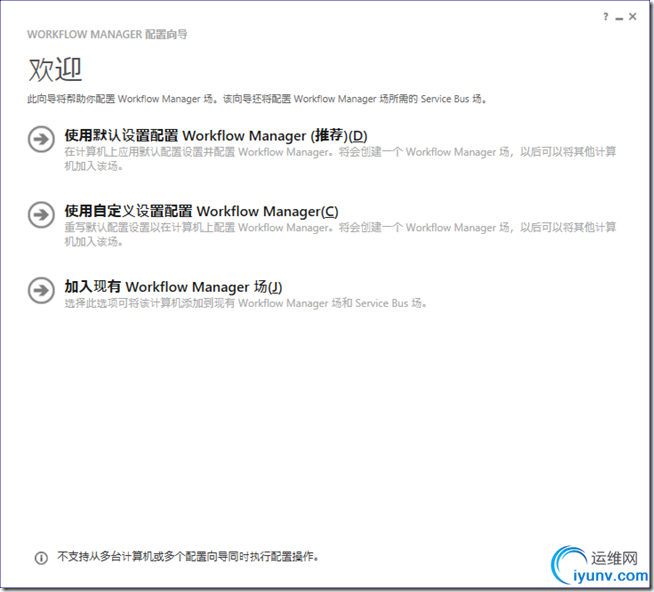
Task: Click description text under custom settings option
Action: 340,234
